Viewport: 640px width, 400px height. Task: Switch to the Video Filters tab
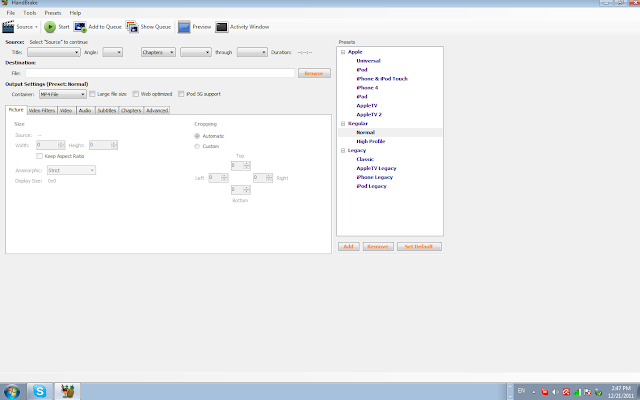click(x=42, y=111)
